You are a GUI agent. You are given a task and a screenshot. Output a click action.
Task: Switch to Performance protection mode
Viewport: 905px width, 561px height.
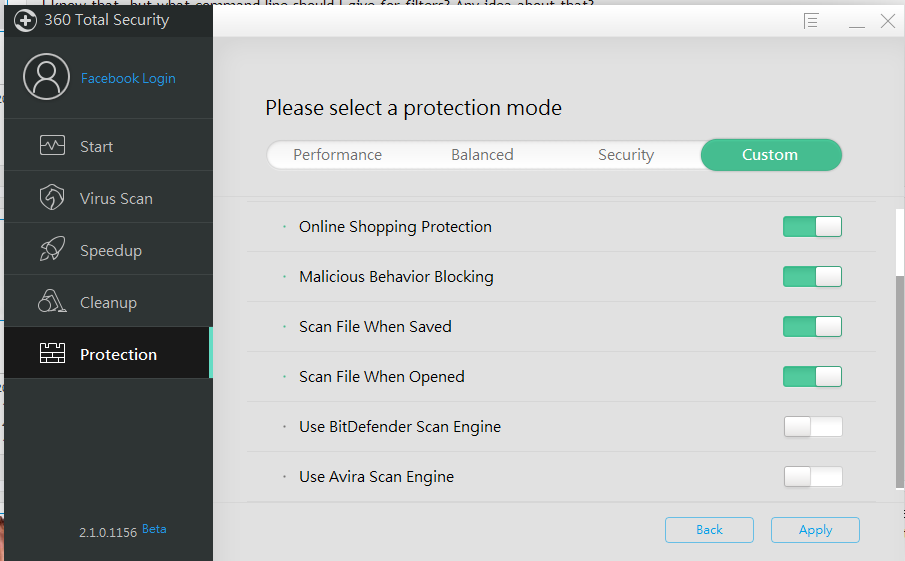coord(337,155)
